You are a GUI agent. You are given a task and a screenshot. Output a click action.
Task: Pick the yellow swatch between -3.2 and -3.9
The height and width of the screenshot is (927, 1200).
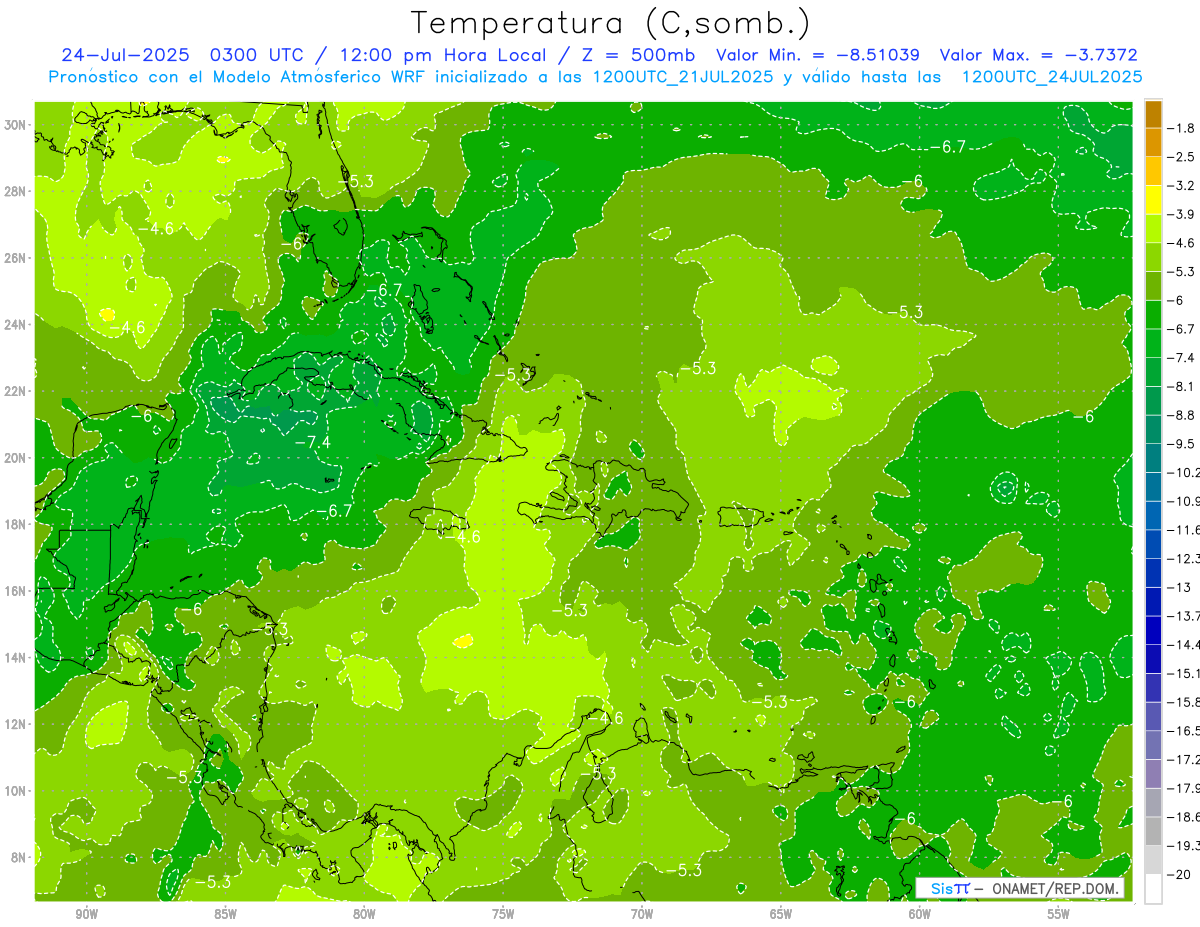coord(1153,200)
